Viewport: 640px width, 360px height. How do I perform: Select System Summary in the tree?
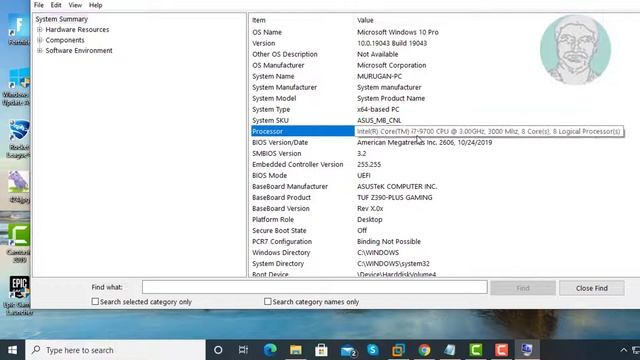62,19
